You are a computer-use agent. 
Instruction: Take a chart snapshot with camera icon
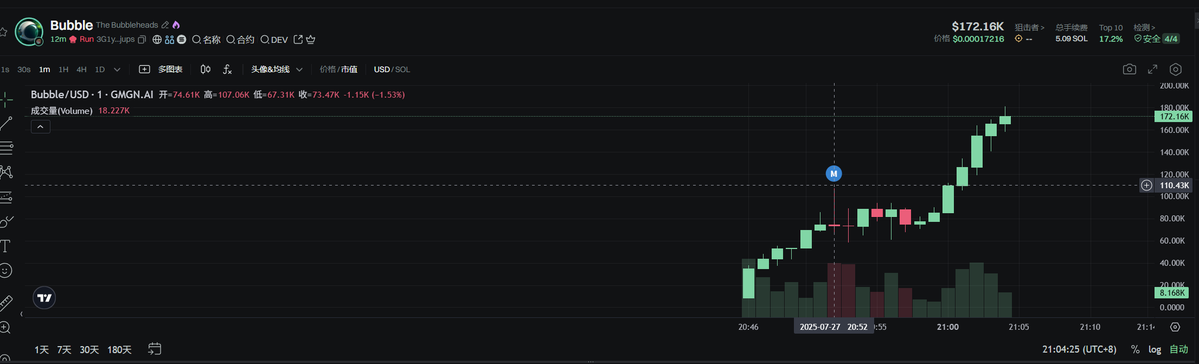point(1129,70)
